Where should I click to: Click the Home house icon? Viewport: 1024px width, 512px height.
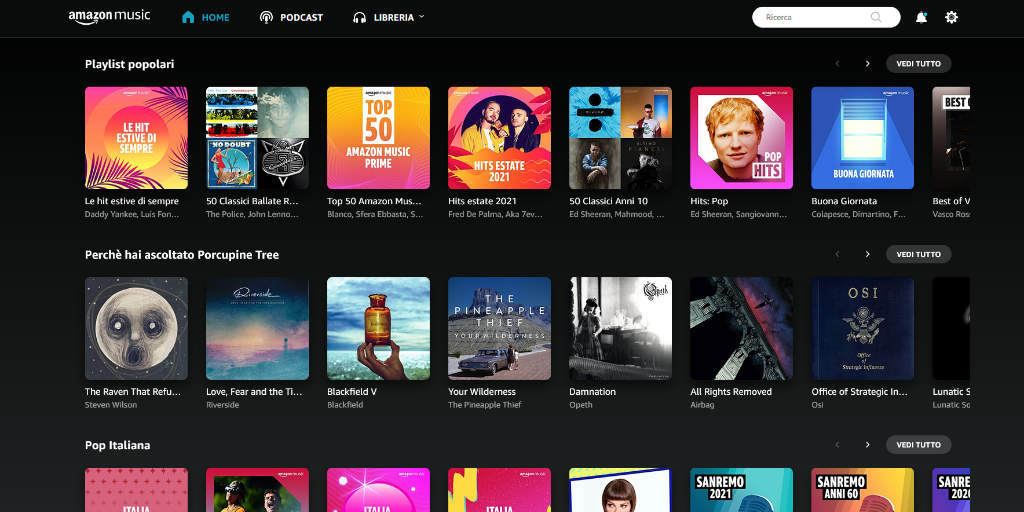pos(188,17)
